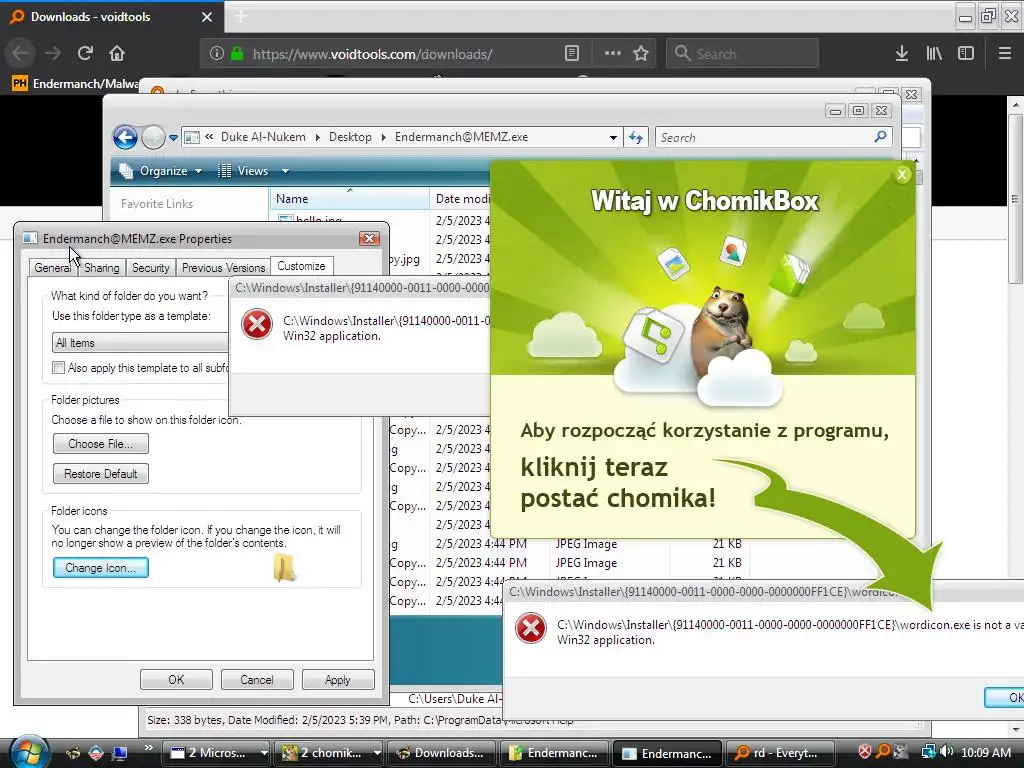This screenshot has width=1024, height=768.
Task: Open the Previous Versions tab
Action: pyautogui.click(x=223, y=268)
